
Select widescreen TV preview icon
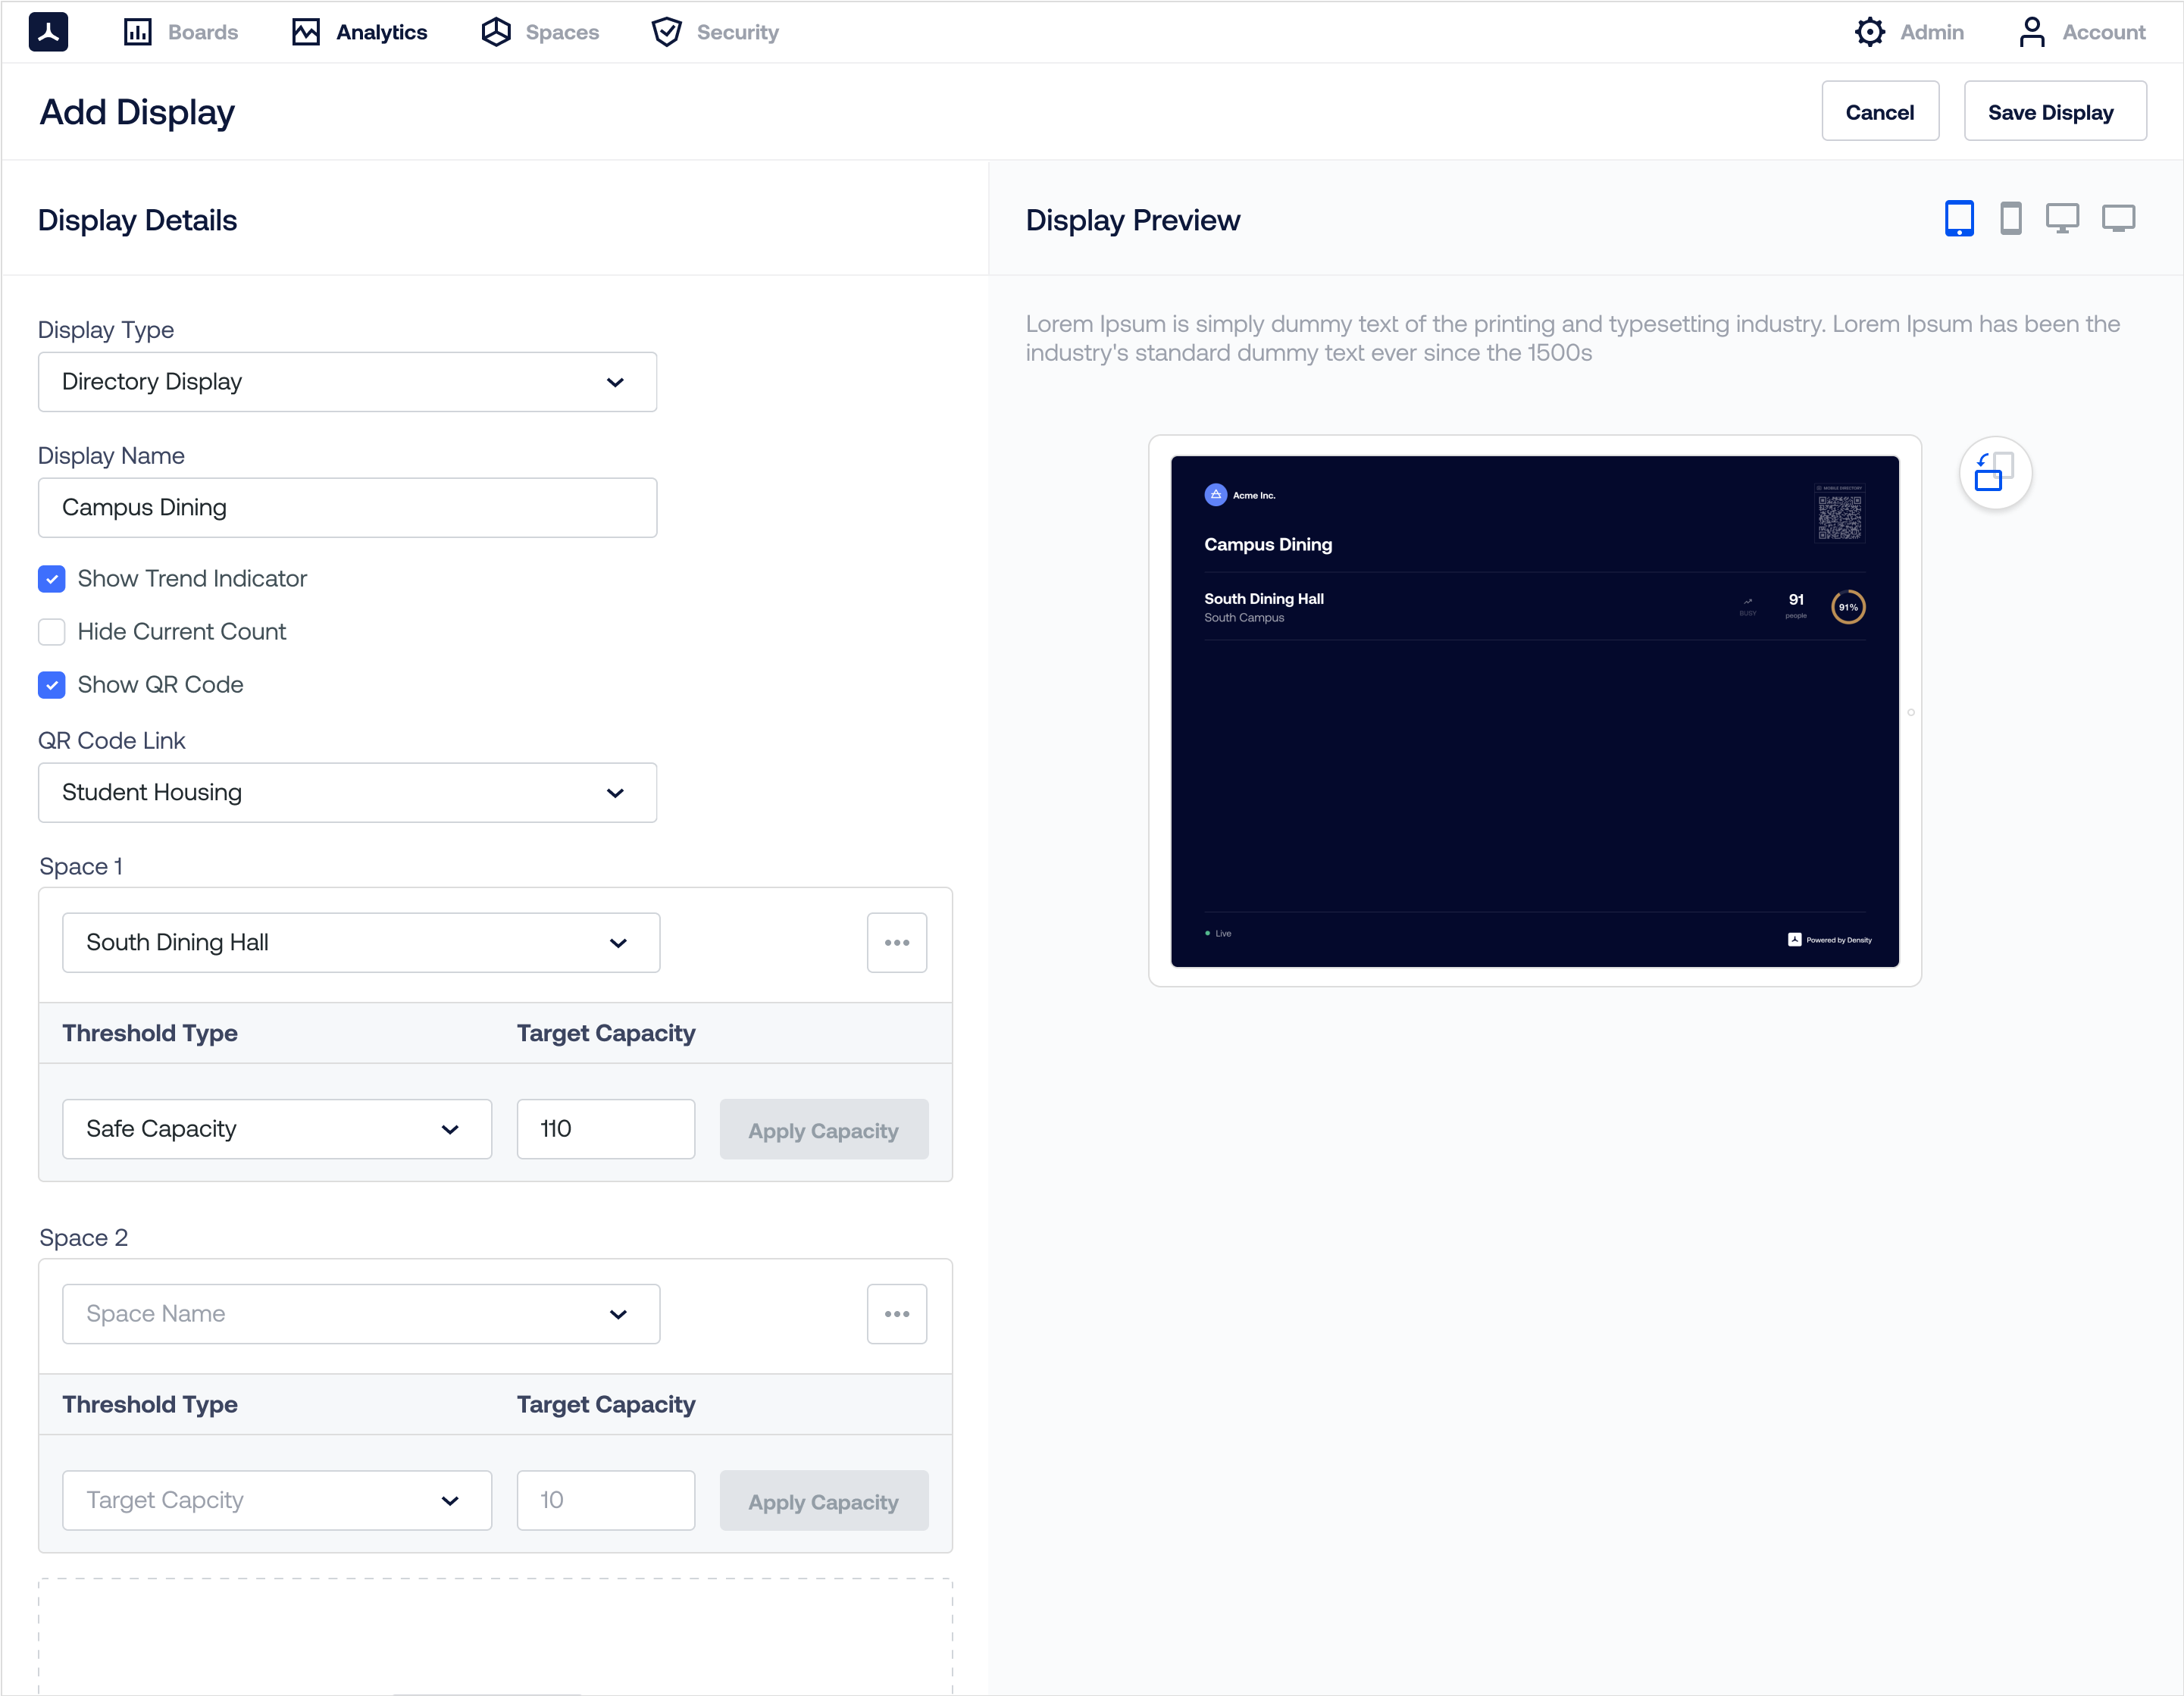tap(2118, 218)
